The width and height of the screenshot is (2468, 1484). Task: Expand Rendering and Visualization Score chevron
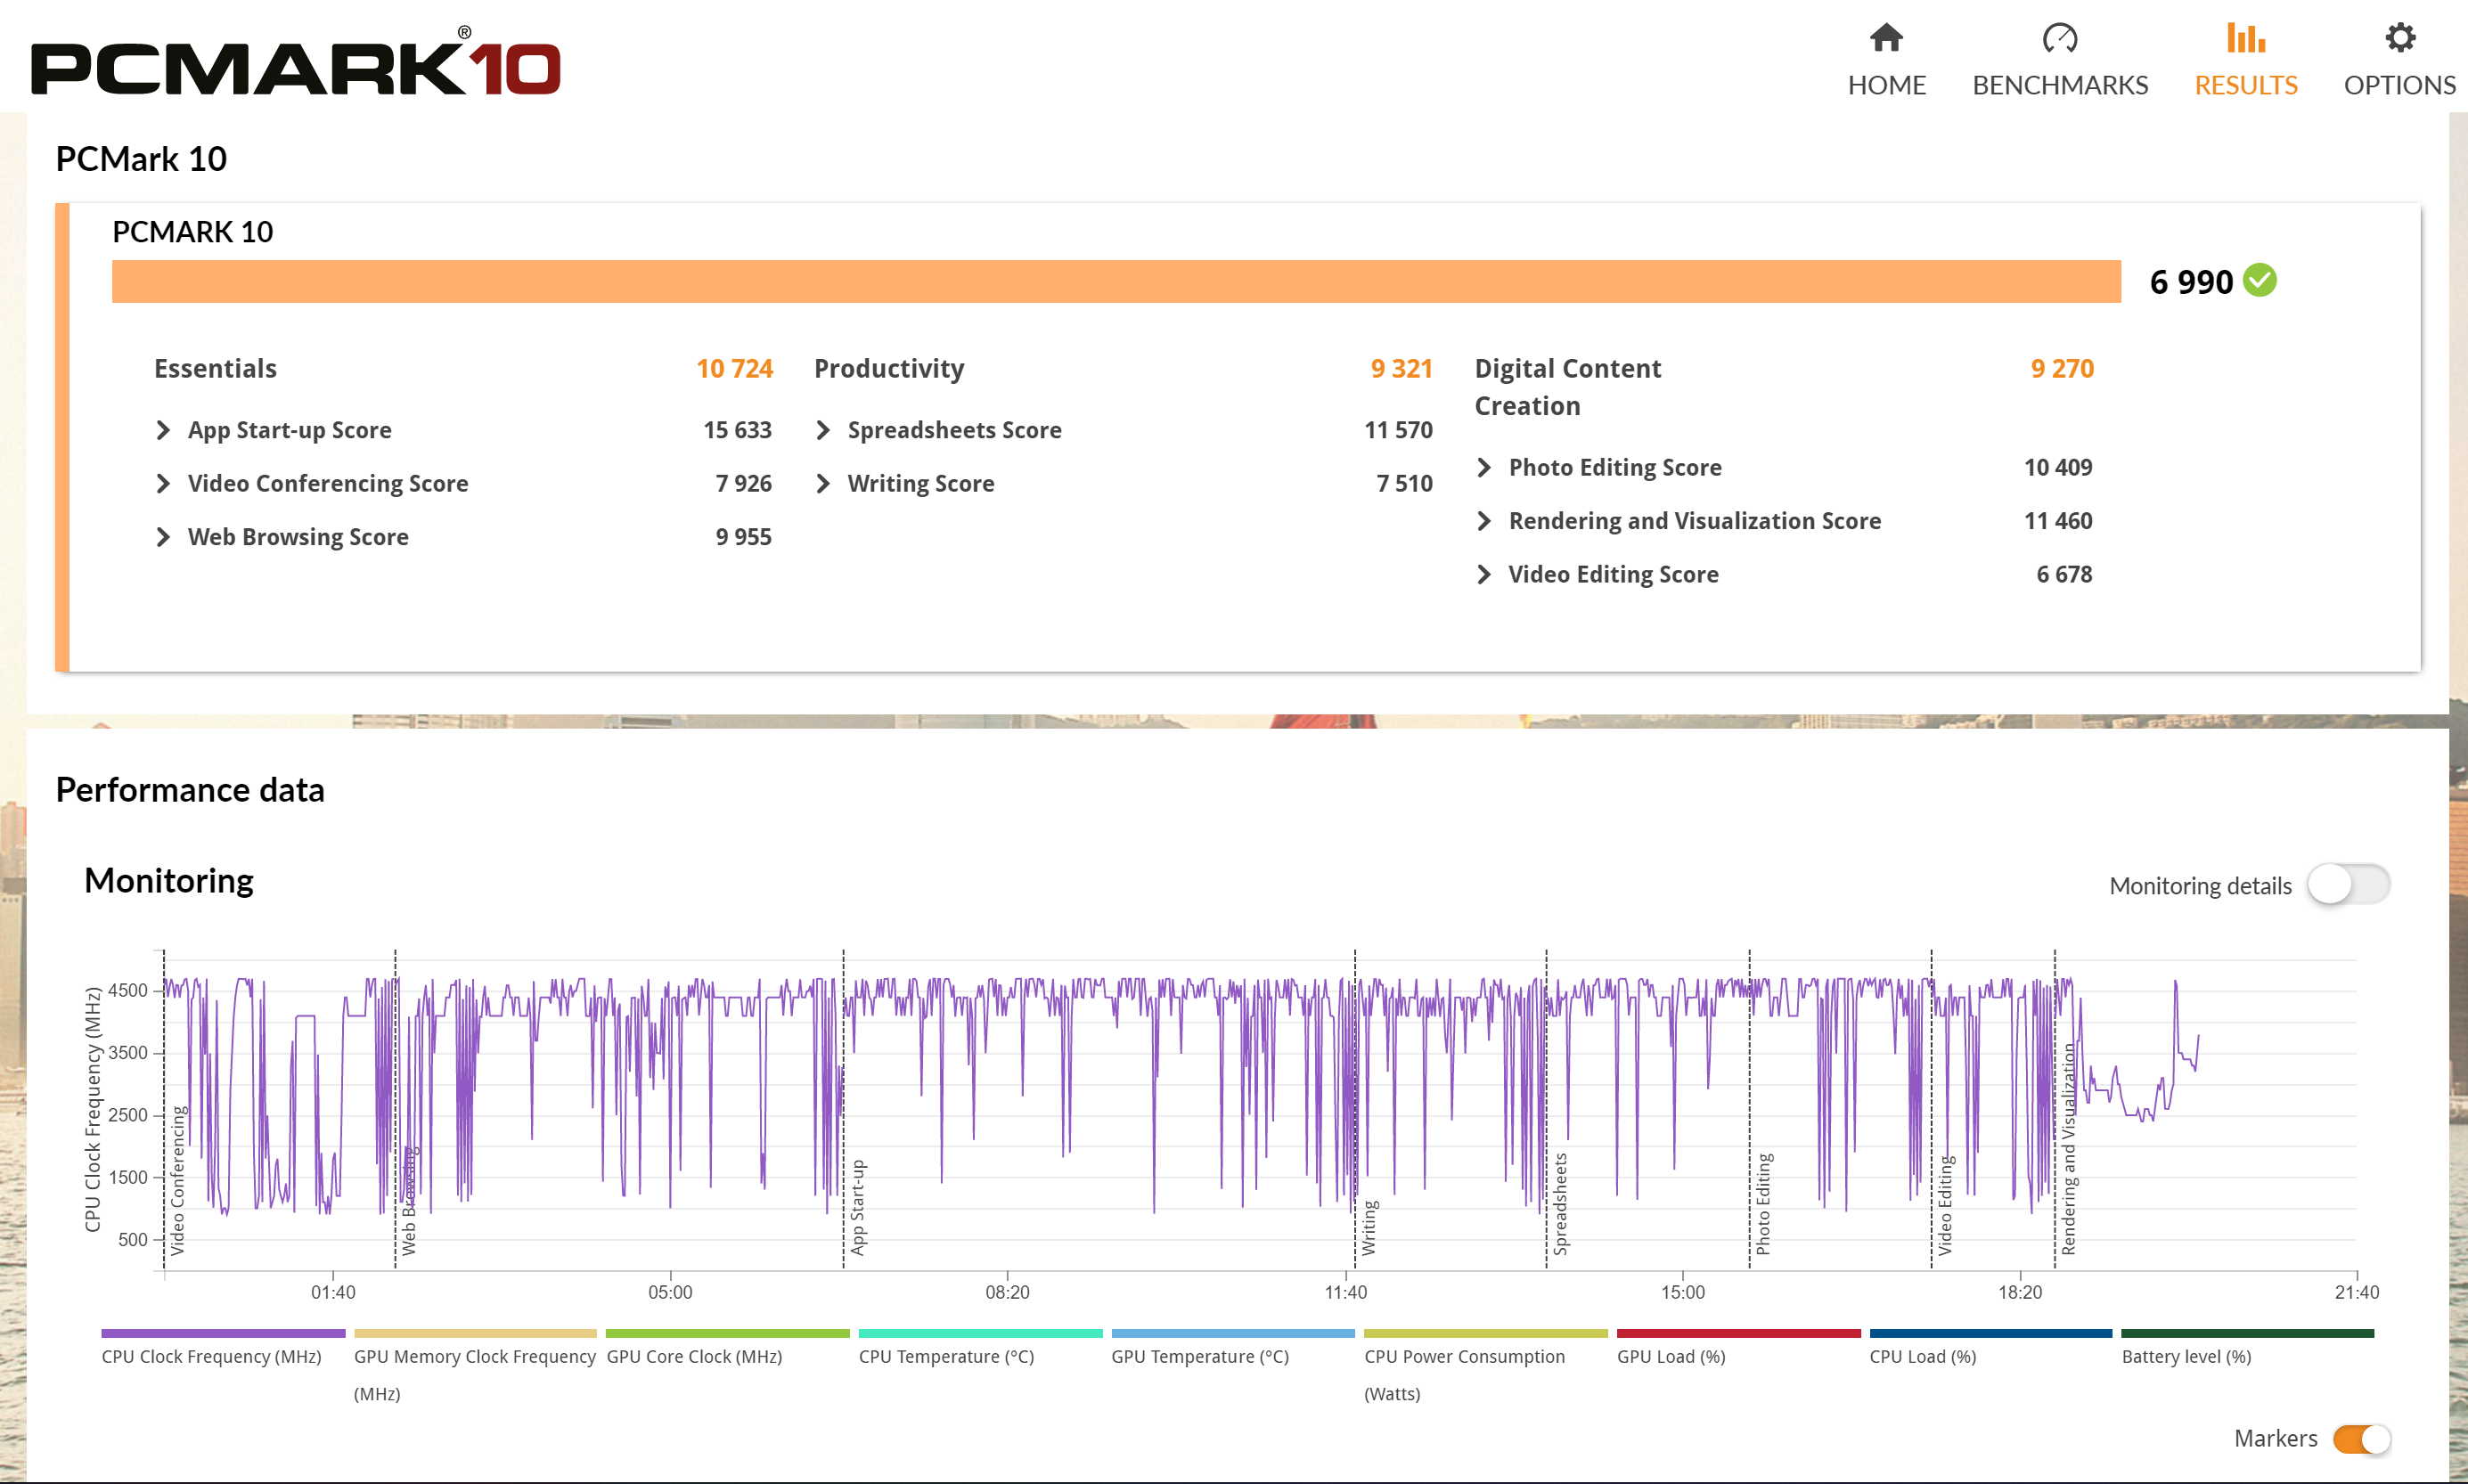click(x=1484, y=521)
